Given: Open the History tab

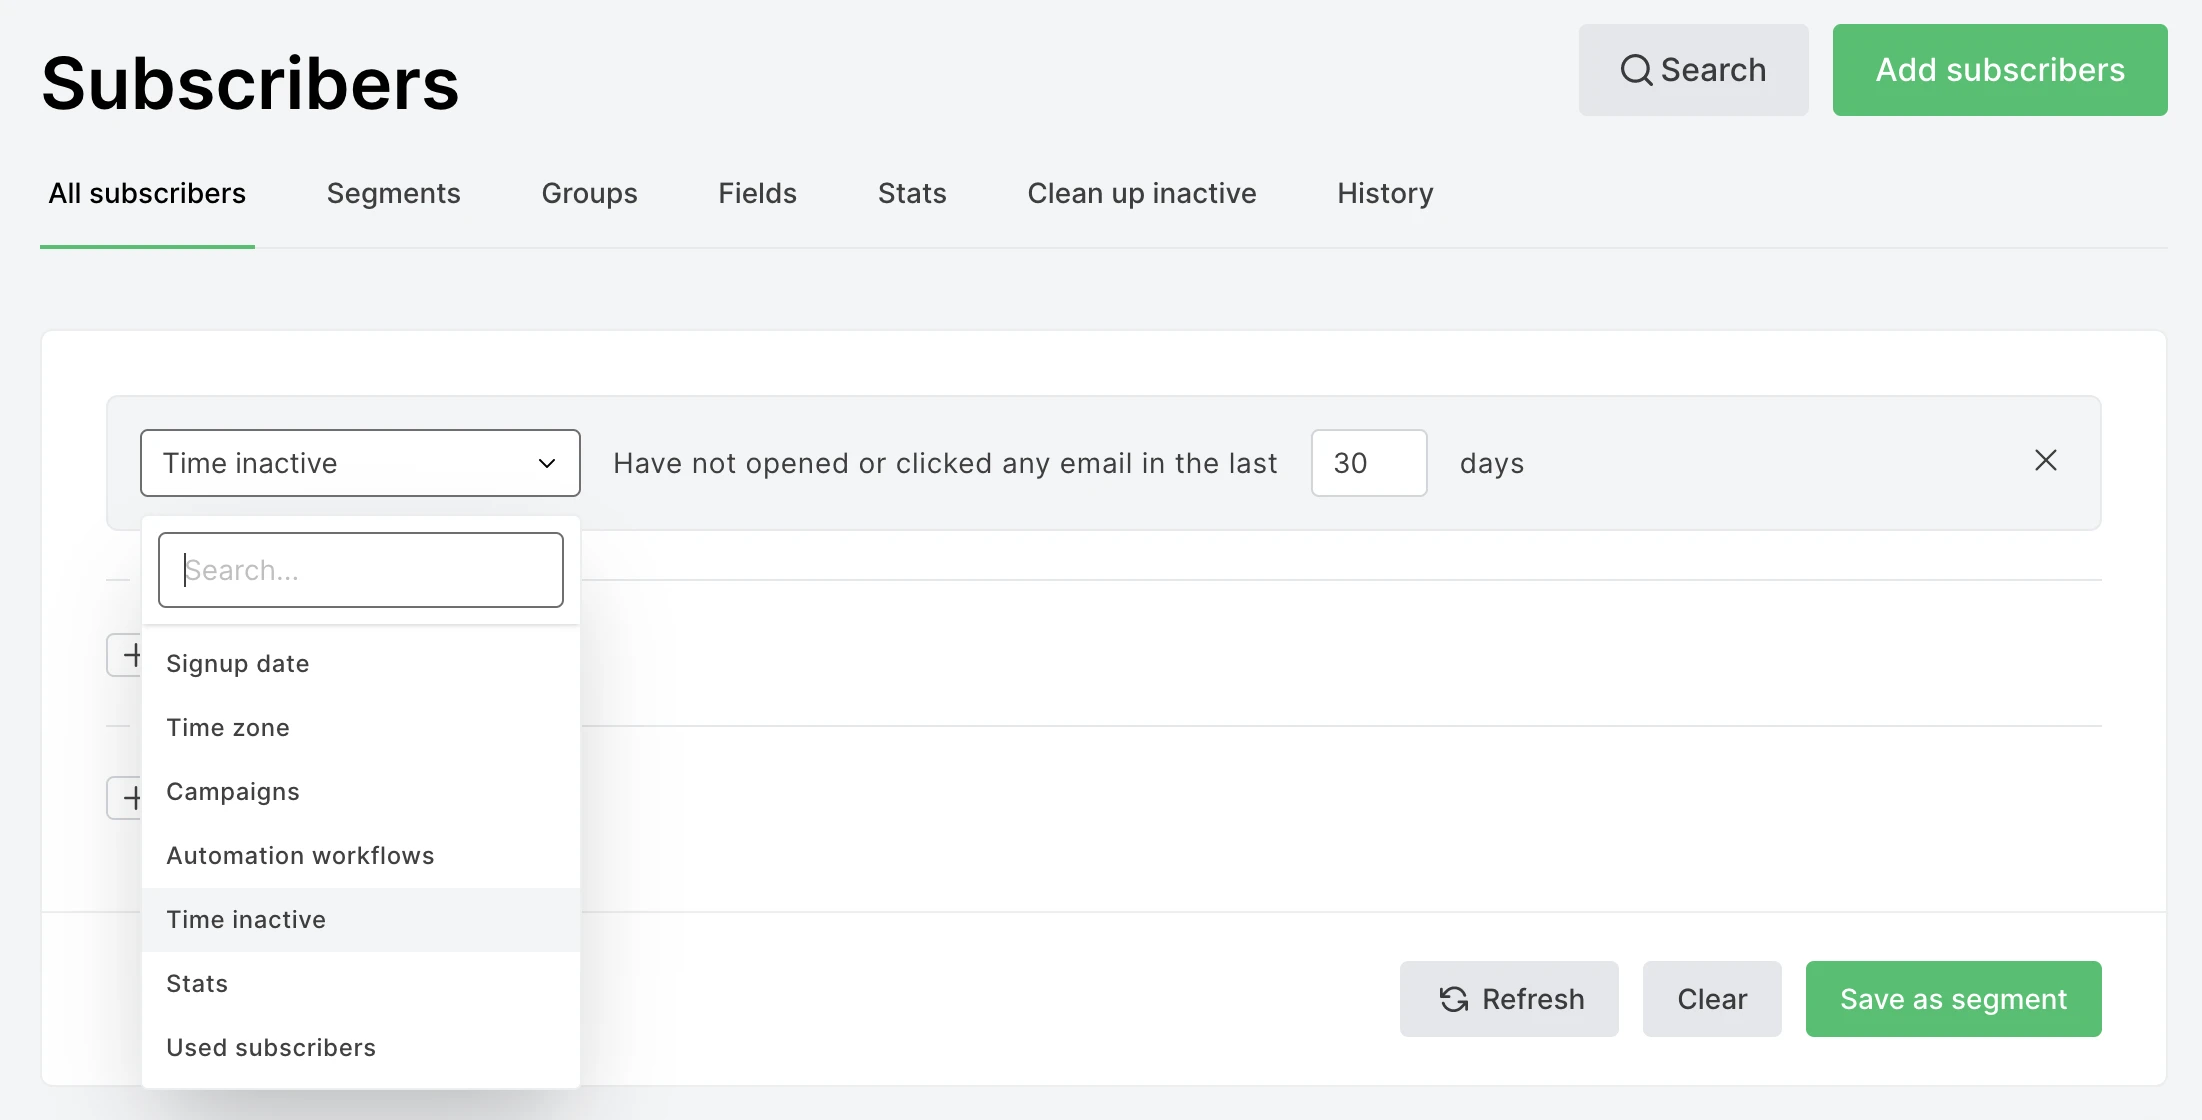Looking at the screenshot, I should (1385, 194).
